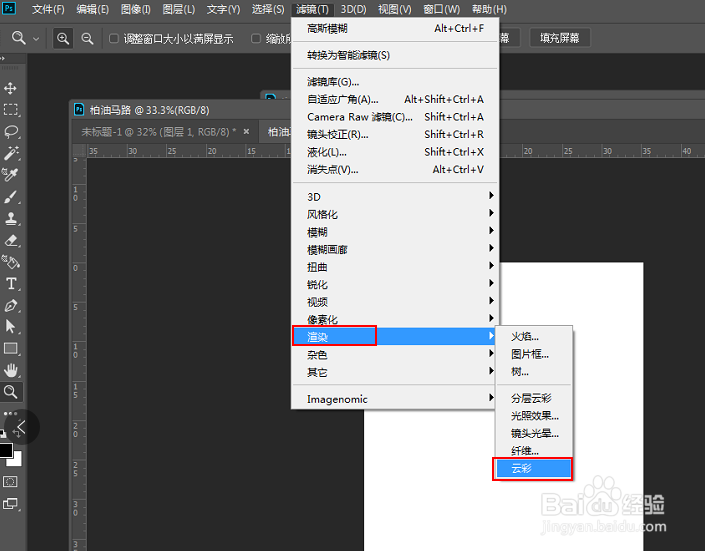Open the 文件(F) menu
Screen dimensions: 705x551
click(48, 9)
